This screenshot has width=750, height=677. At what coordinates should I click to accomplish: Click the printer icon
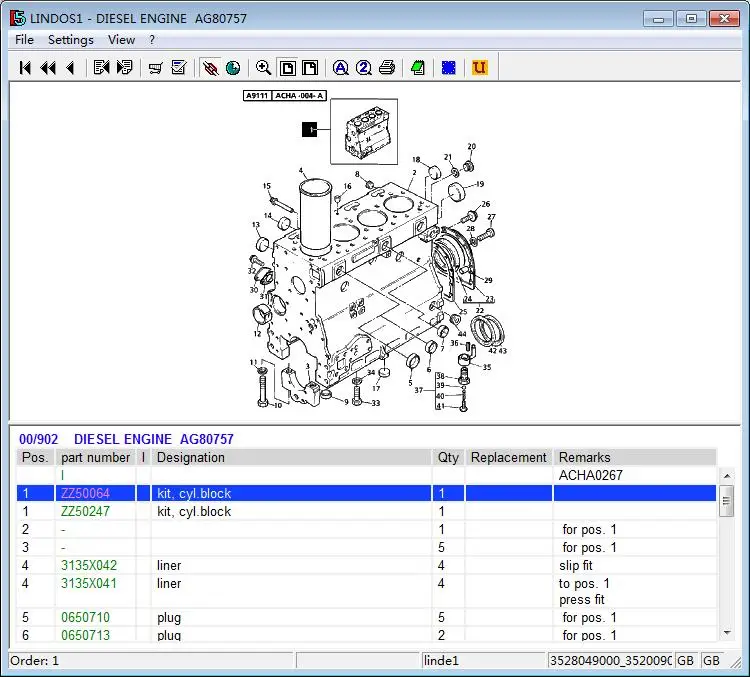click(387, 68)
